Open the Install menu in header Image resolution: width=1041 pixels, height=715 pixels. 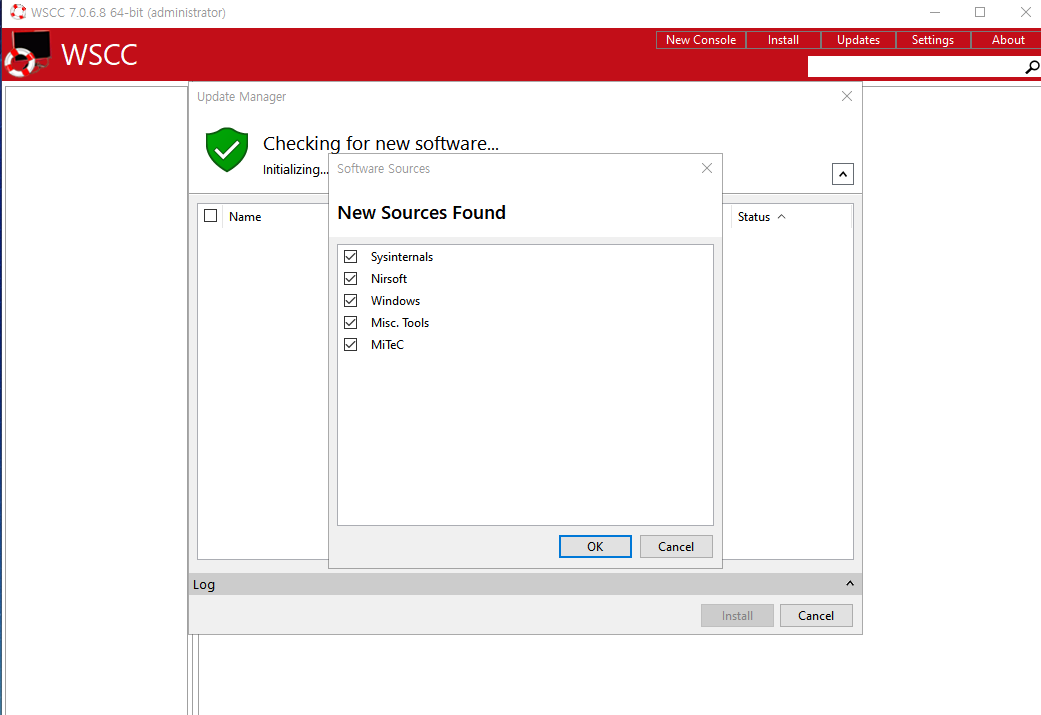(x=783, y=40)
